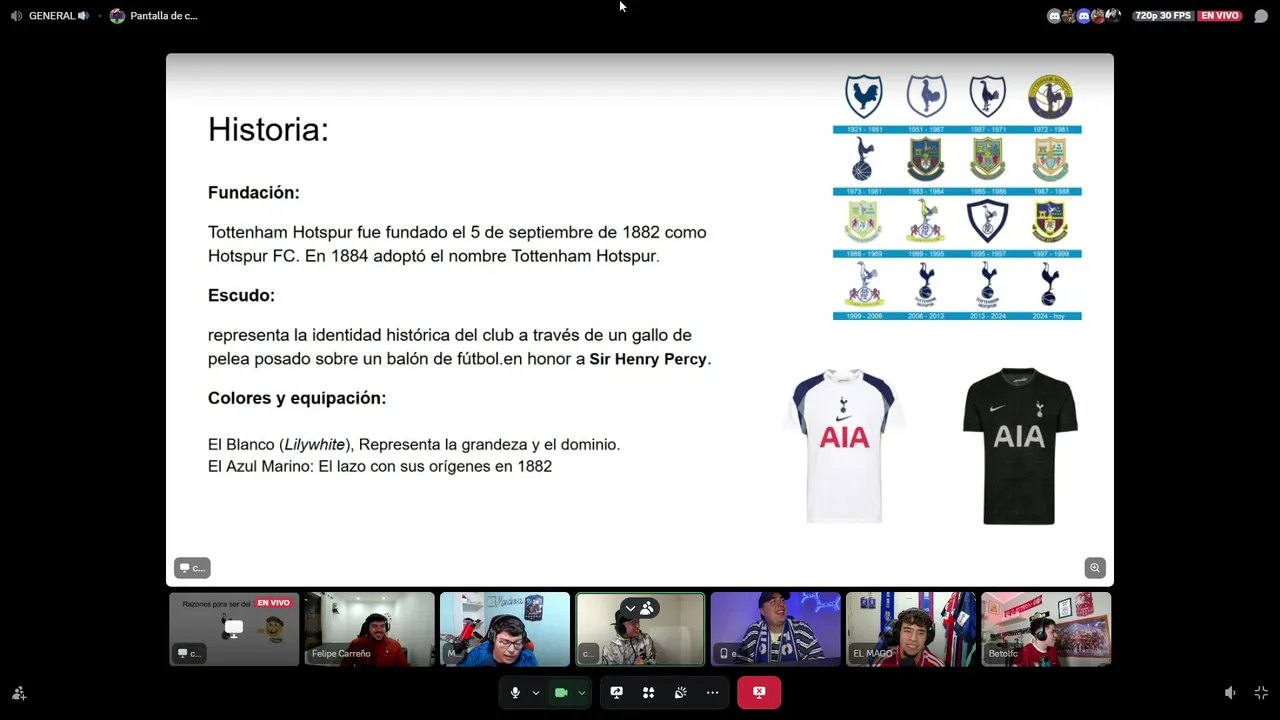Turn off the camera
The height and width of the screenshot is (720, 1280).
coord(561,692)
